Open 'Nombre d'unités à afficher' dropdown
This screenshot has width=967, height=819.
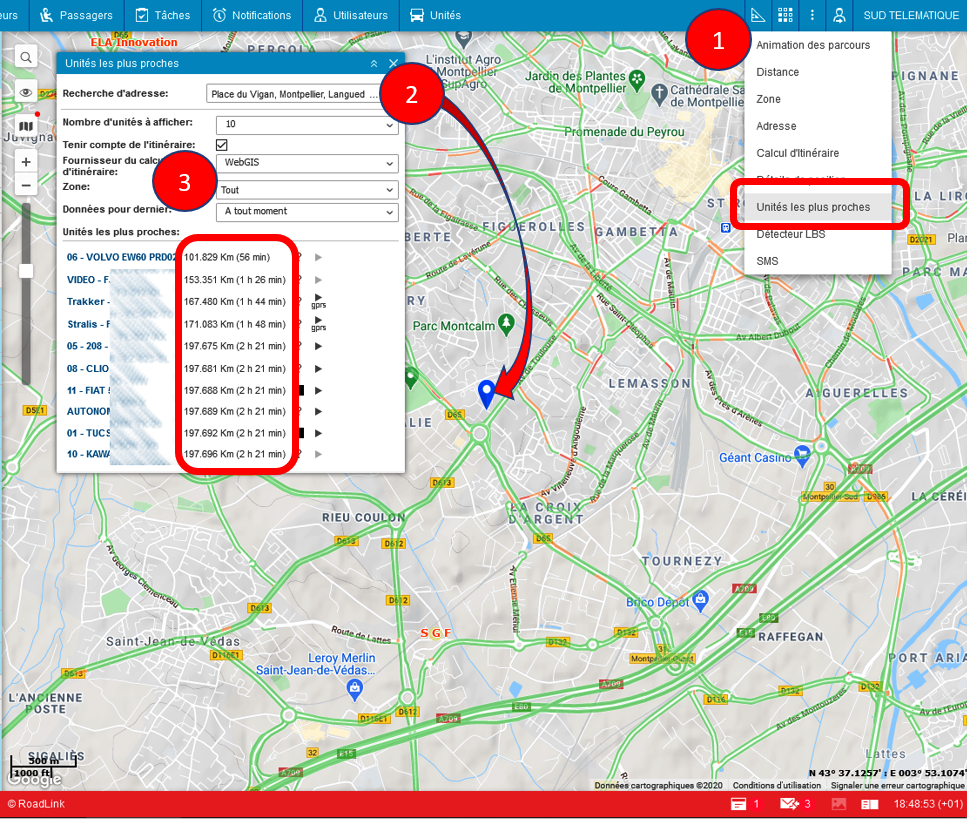click(x=307, y=125)
